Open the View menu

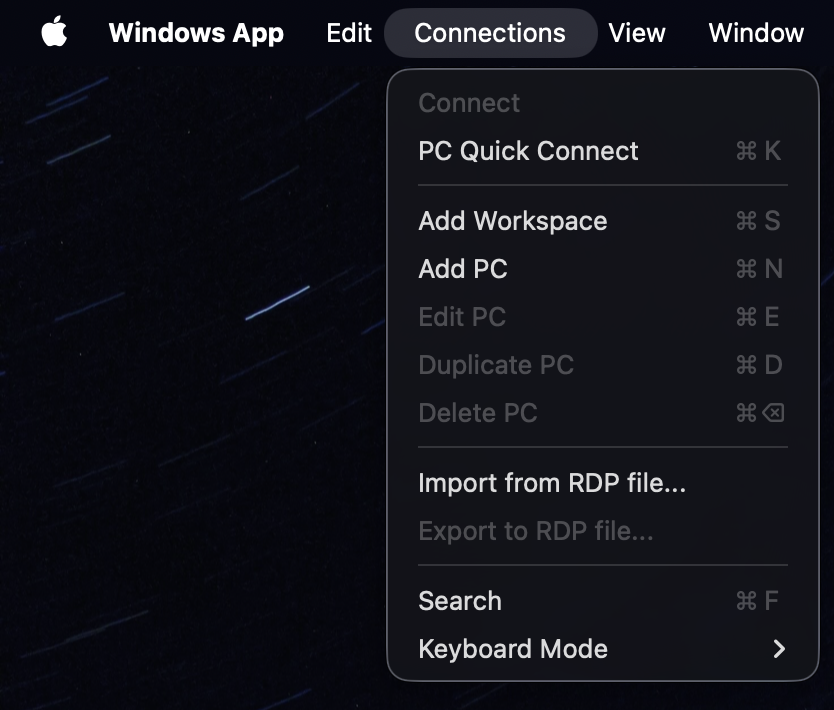637,32
